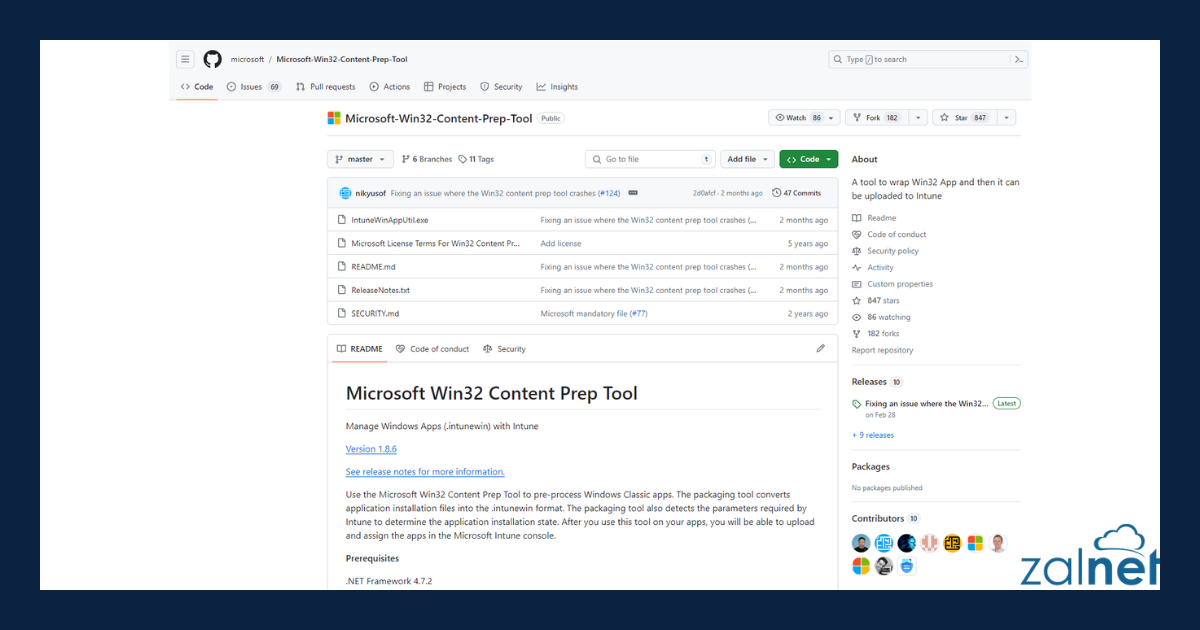This screenshot has width=1200, height=630.
Task: Open nikyusof's profile avatar
Action: pyautogui.click(x=346, y=193)
